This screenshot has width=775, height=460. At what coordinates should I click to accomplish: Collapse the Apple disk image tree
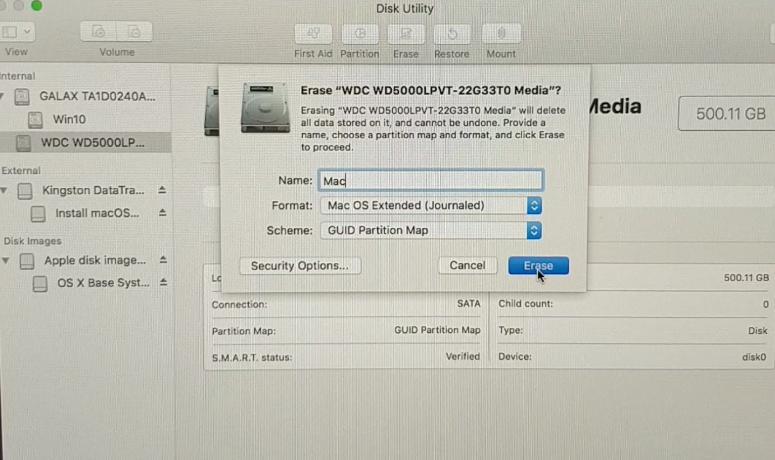5,260
